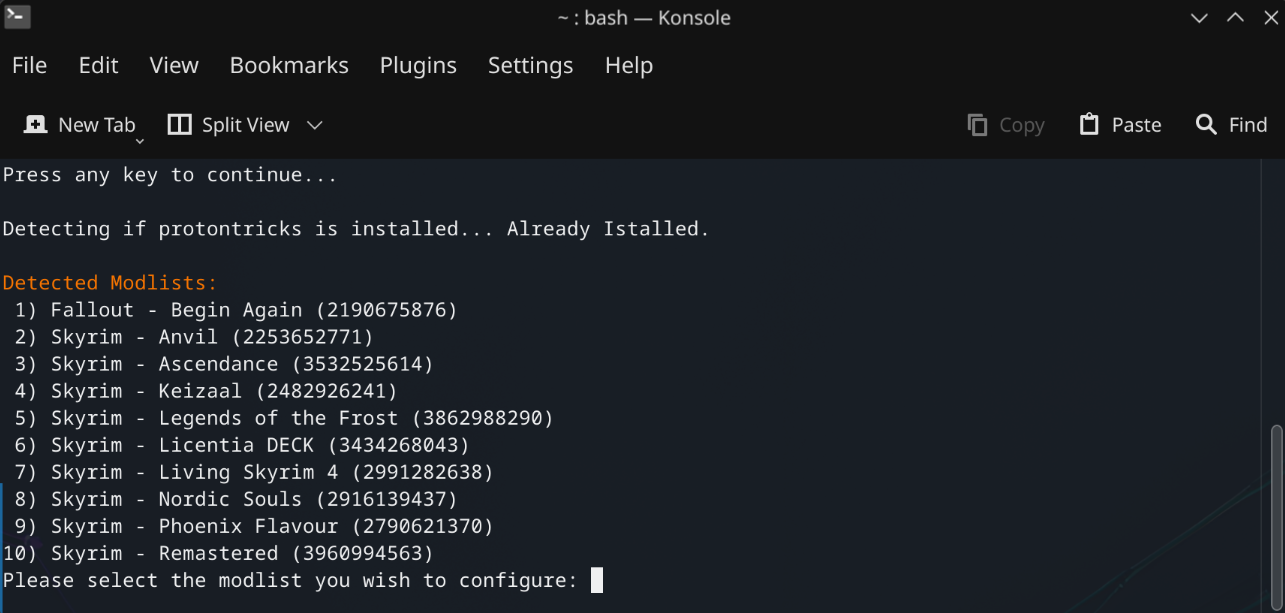The image size is (1285, 613).
Task: Maximize the Konsole window
Action: point(1235,17)
